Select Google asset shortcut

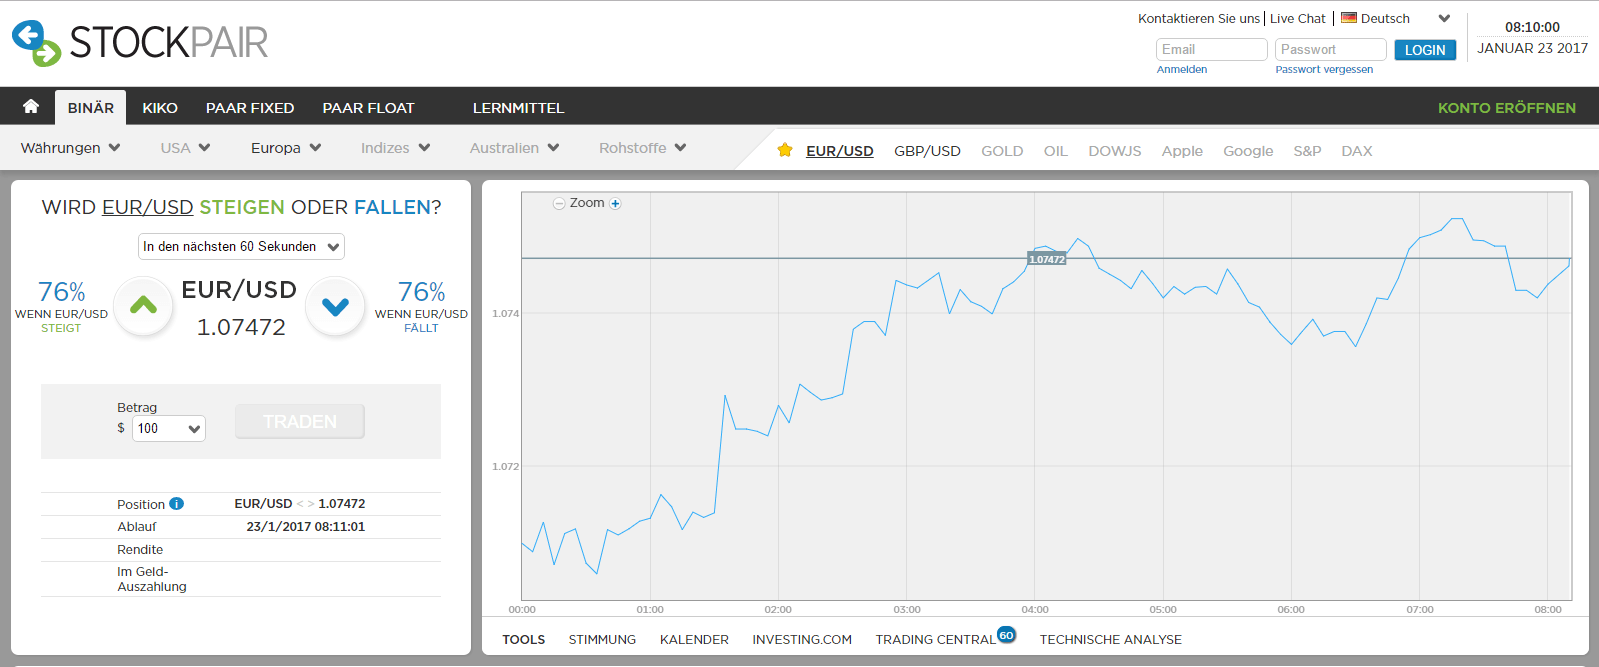pyautogui.click(x=1248, y=151)
